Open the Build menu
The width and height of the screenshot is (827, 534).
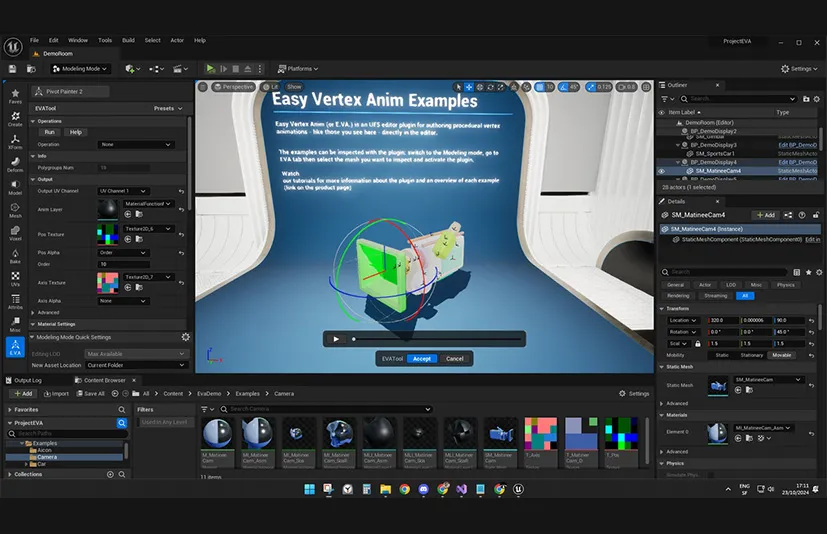click(128, 40)
